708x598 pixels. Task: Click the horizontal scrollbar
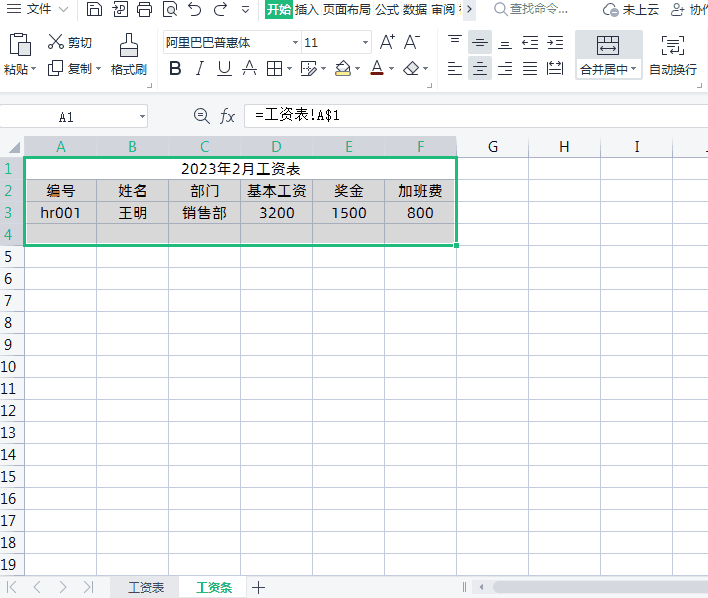(x=600, y=587)
